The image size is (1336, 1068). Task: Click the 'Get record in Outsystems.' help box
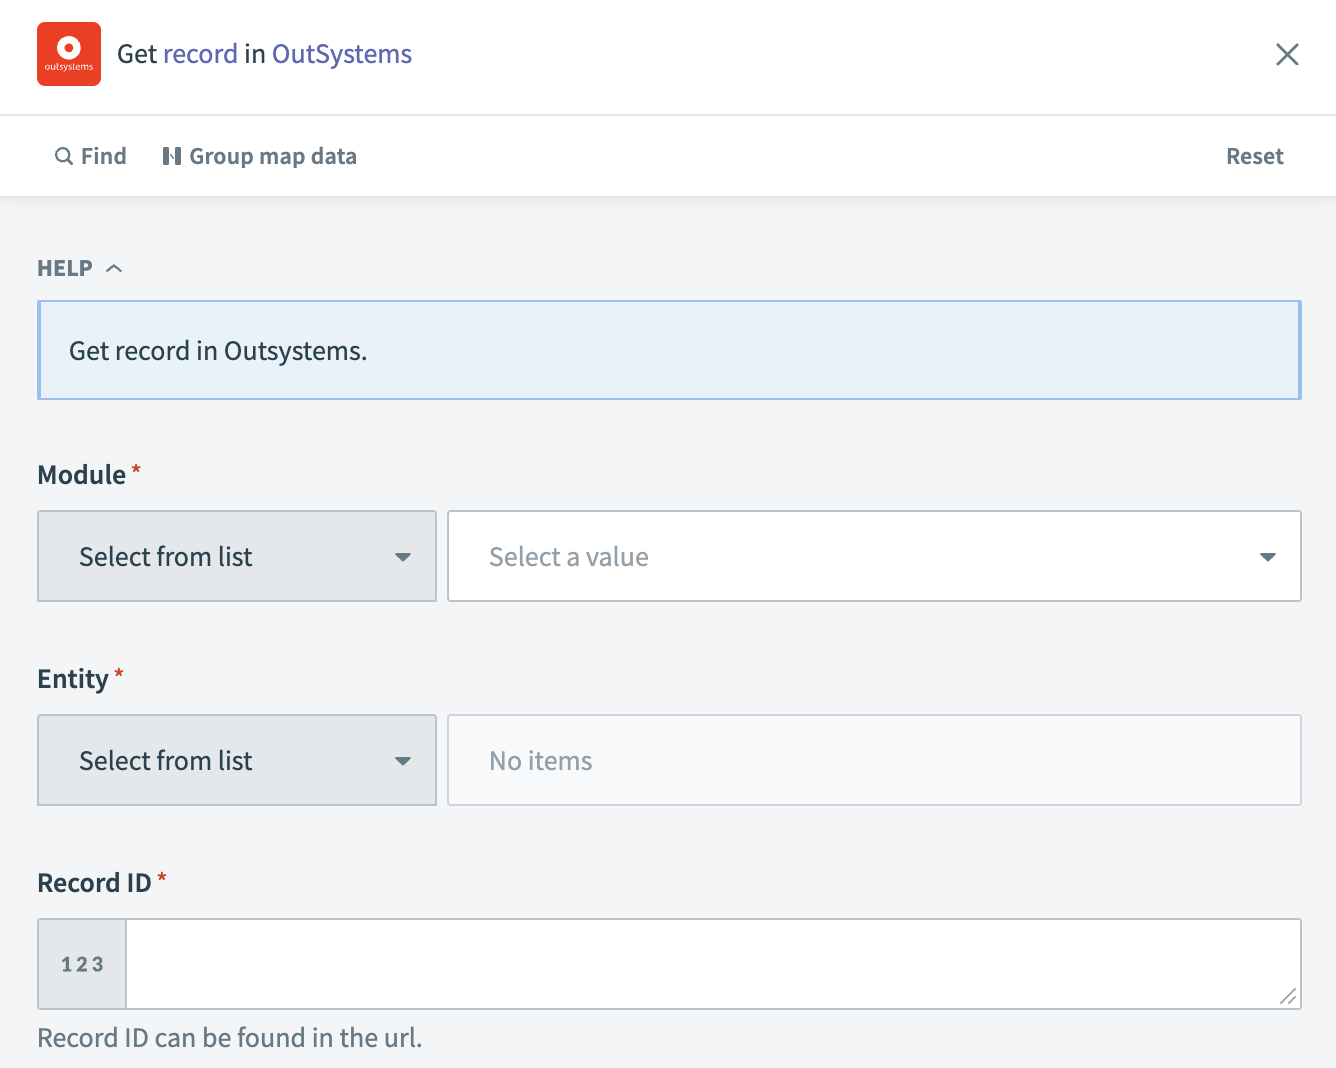pos(668,350)
